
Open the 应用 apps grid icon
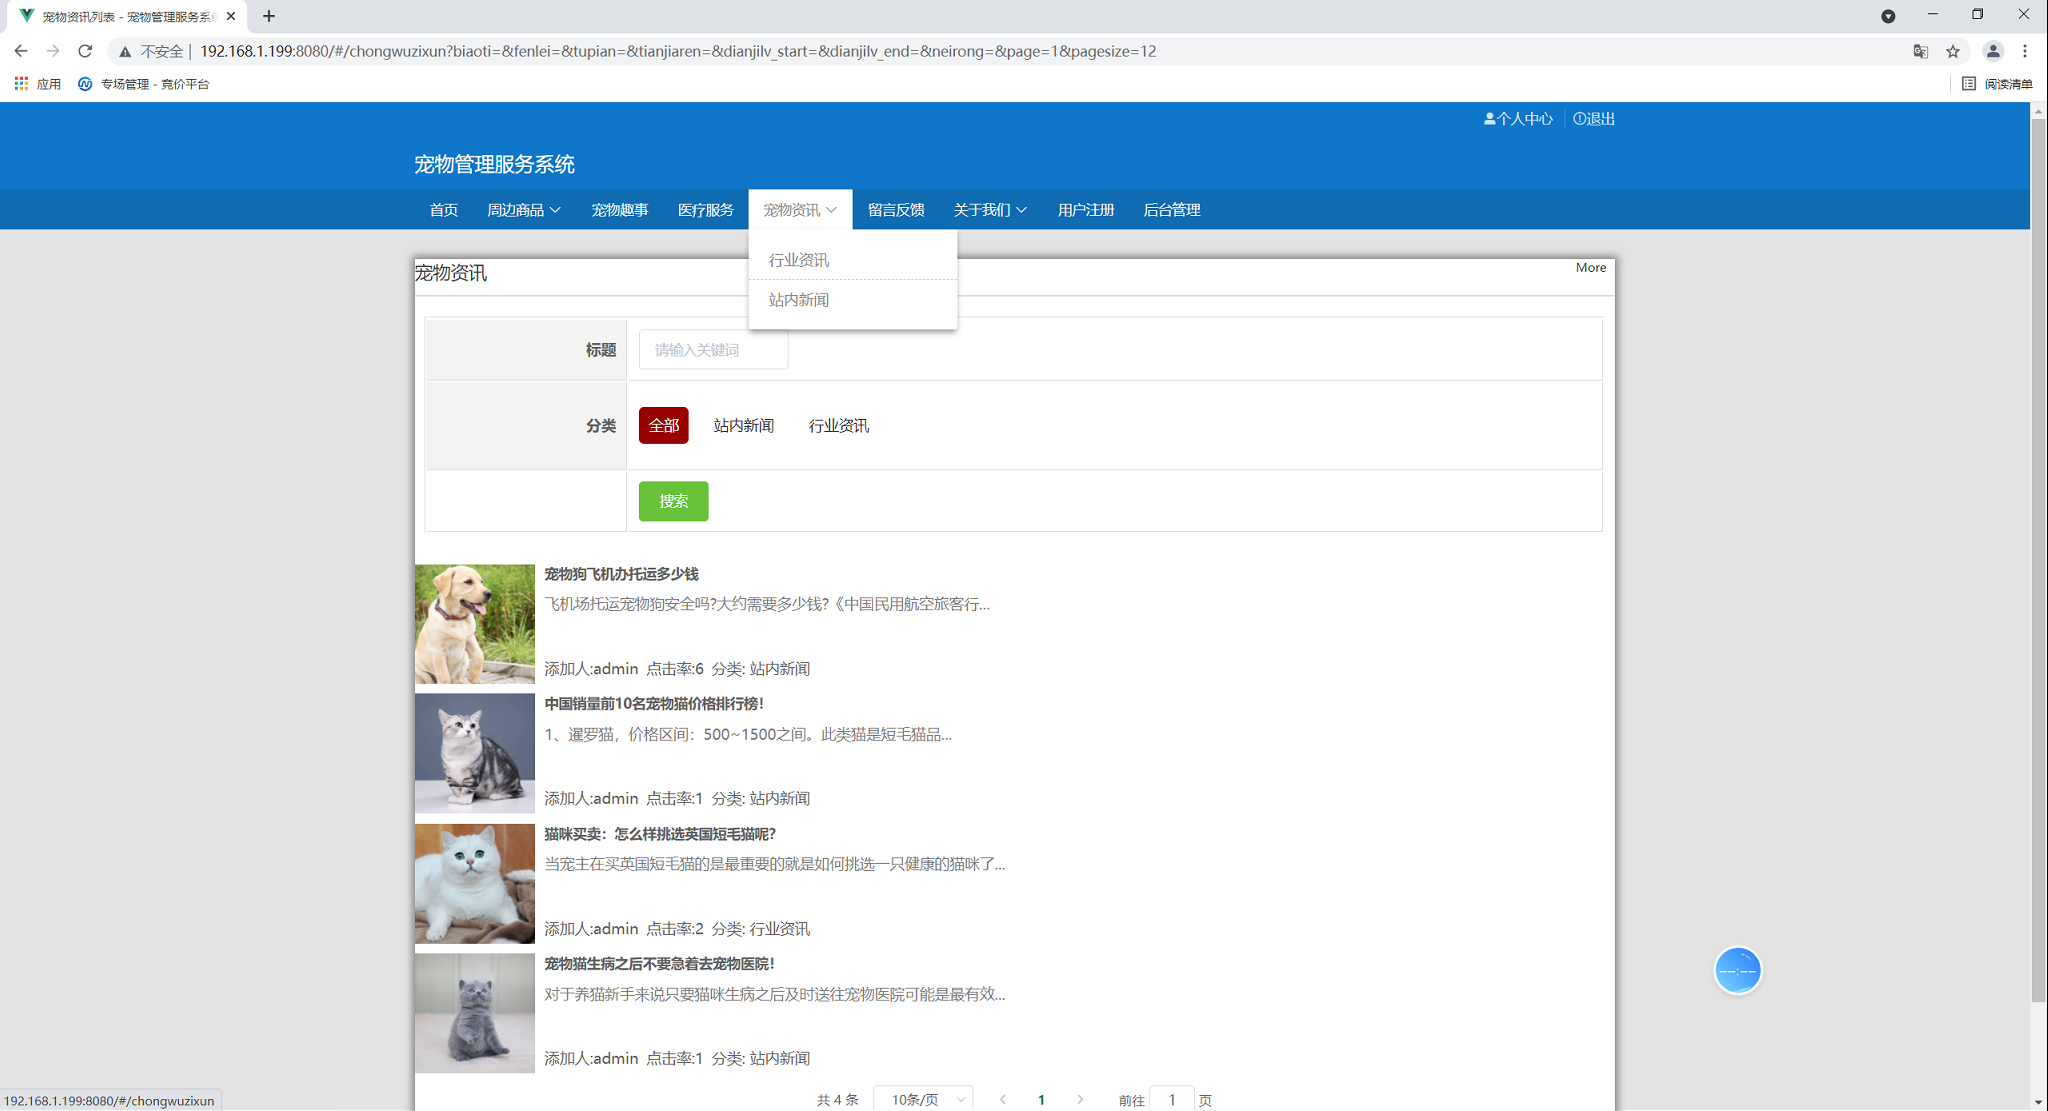pos(21,84)
